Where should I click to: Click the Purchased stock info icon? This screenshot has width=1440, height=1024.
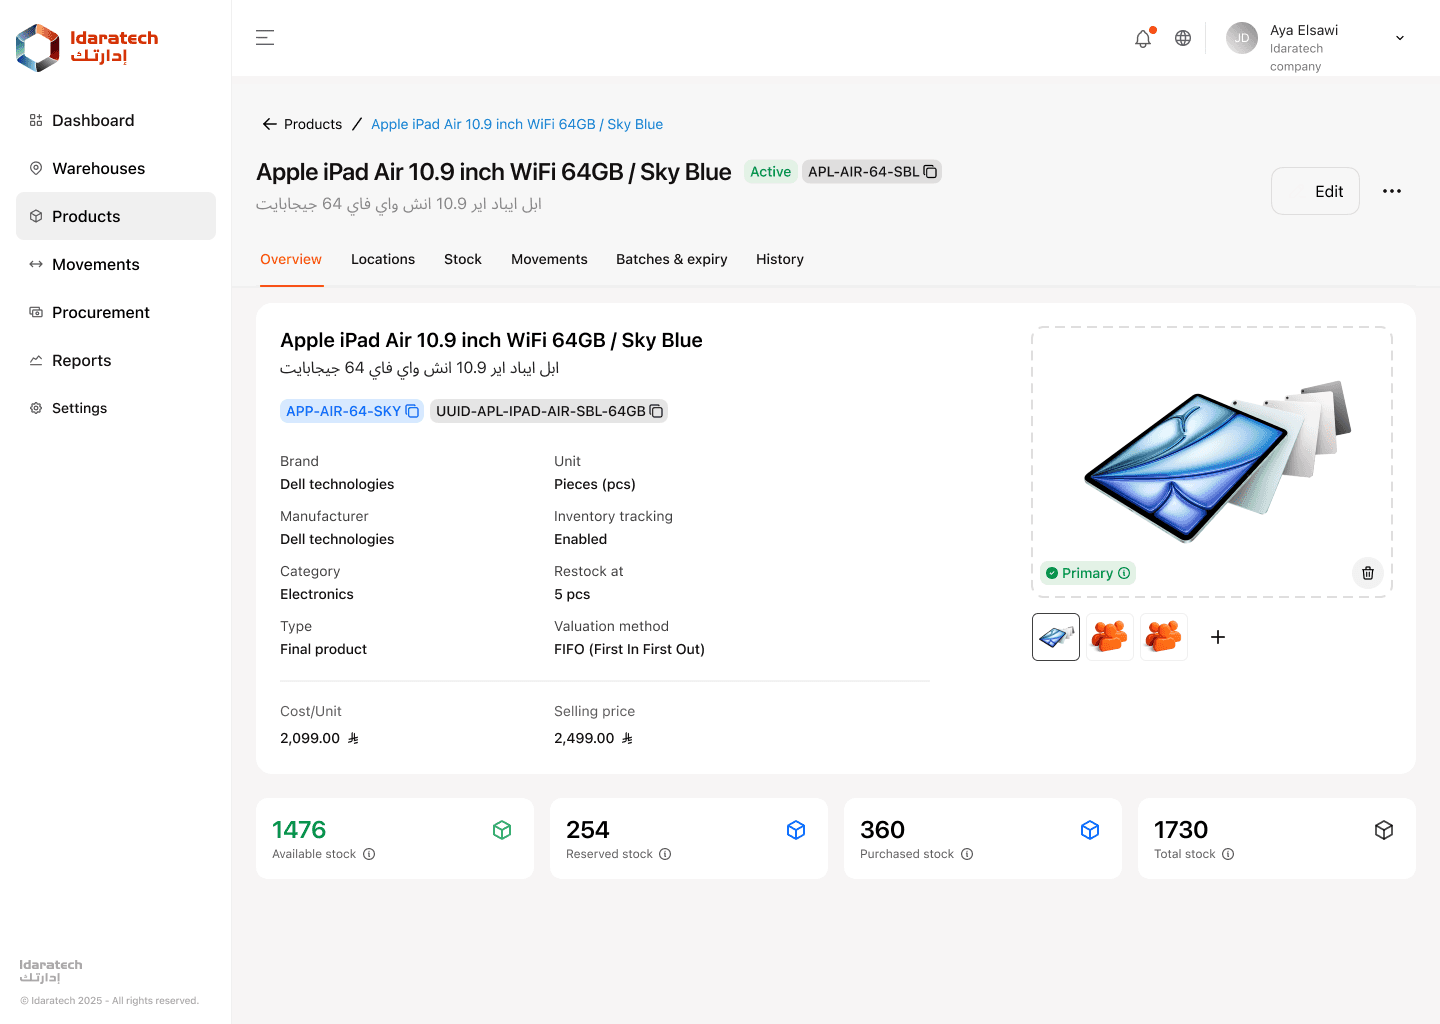pyautogui.click(x=967, y=854)
